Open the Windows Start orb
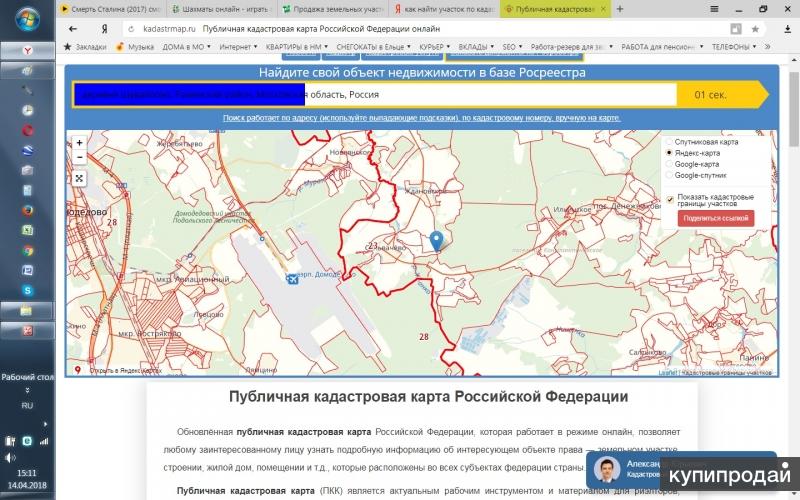This screenshot has width=800, height=500. tap(27, 19)
